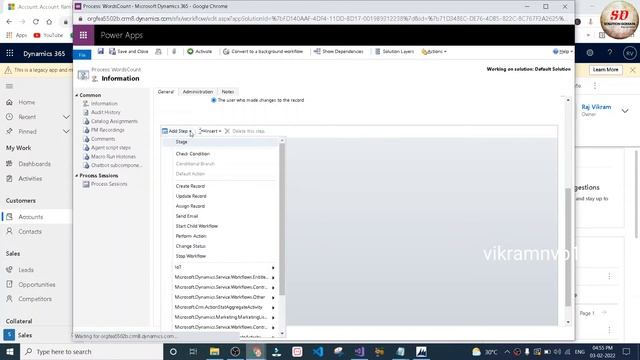Viewport: 640px width, 360px height.
Task: Expand Raj Vikram owner chevron
Action: (625, 111)
